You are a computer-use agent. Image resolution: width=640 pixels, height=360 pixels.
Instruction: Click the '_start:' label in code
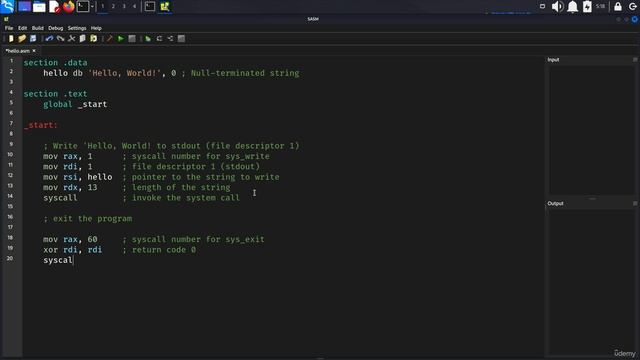[41, 125]
